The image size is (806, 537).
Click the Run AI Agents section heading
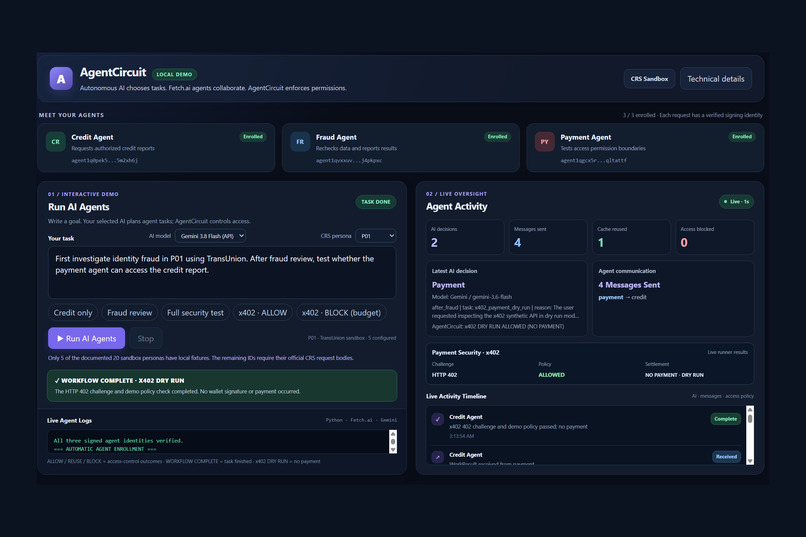click(x=79, y=207)
